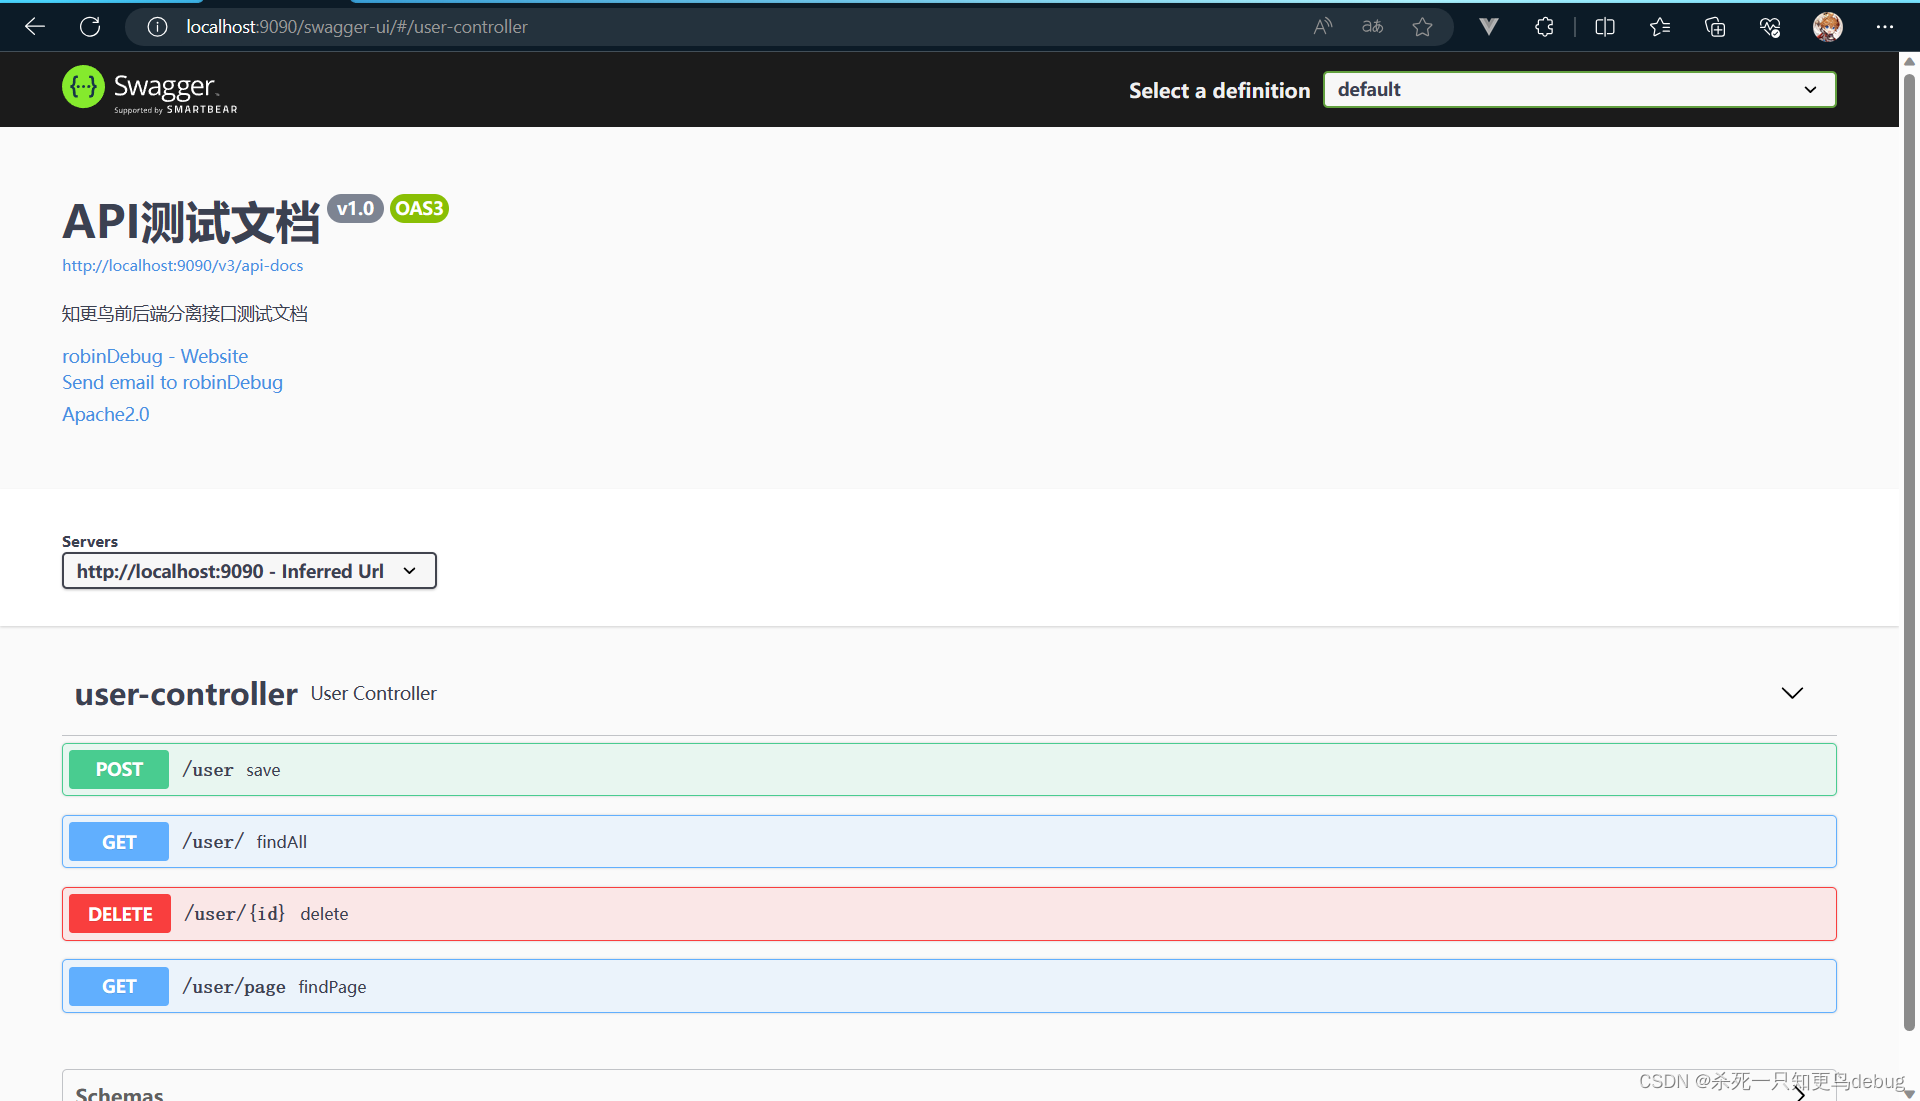Open Browser essentials icon
1920x1101 pixels.
click(x=1770, y=27)
